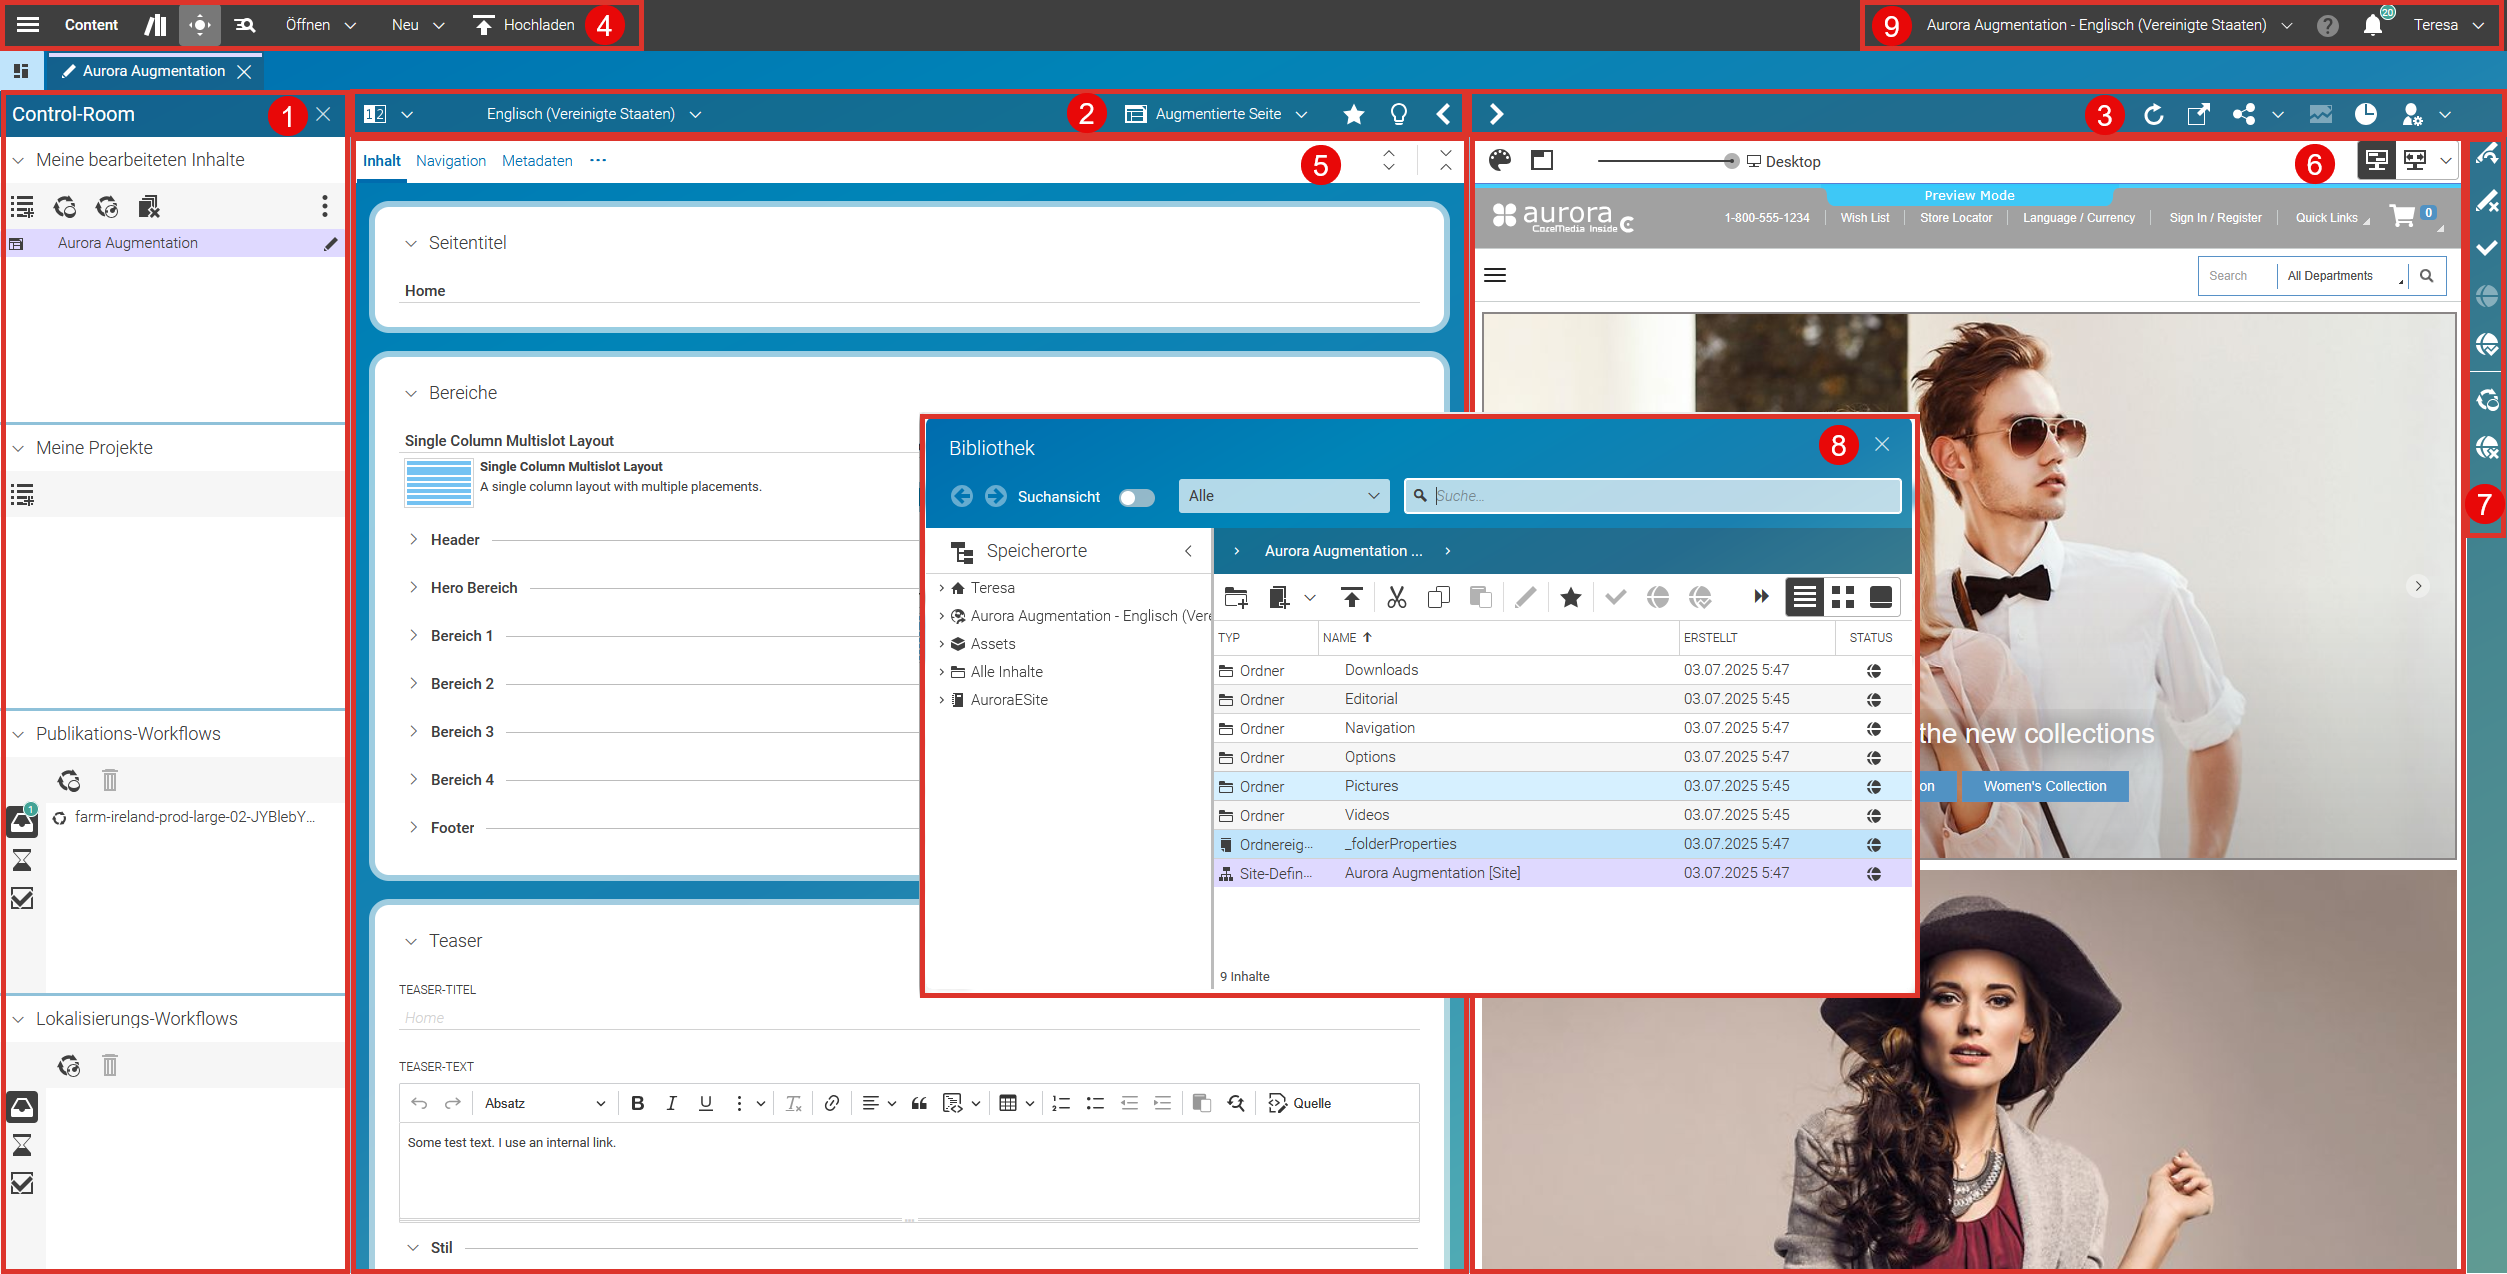Screen dimensions: 2507x1274
Task: Click the color palette icon in preview
Action: point(1499,160)
